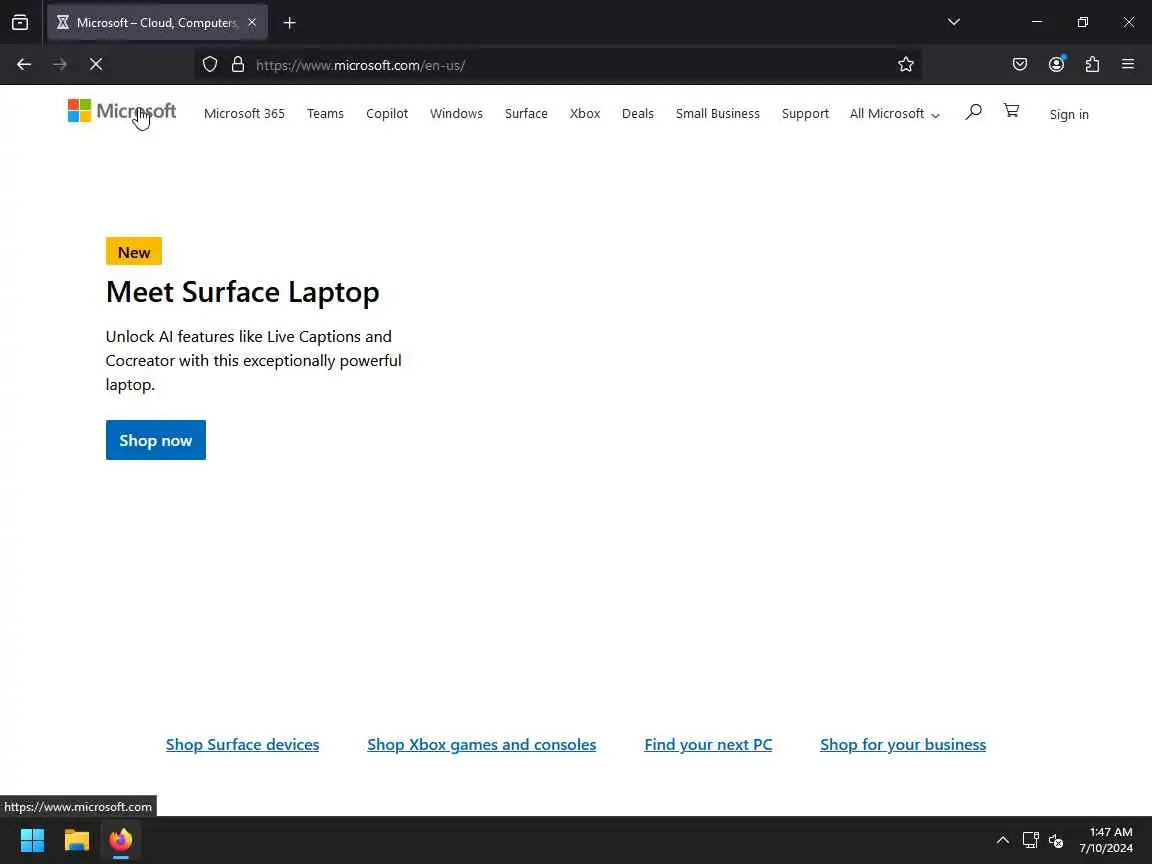Screen dimensions: 1152x864
Task: Open a new tab with plus icon
Action: click(x=289, y=23)
